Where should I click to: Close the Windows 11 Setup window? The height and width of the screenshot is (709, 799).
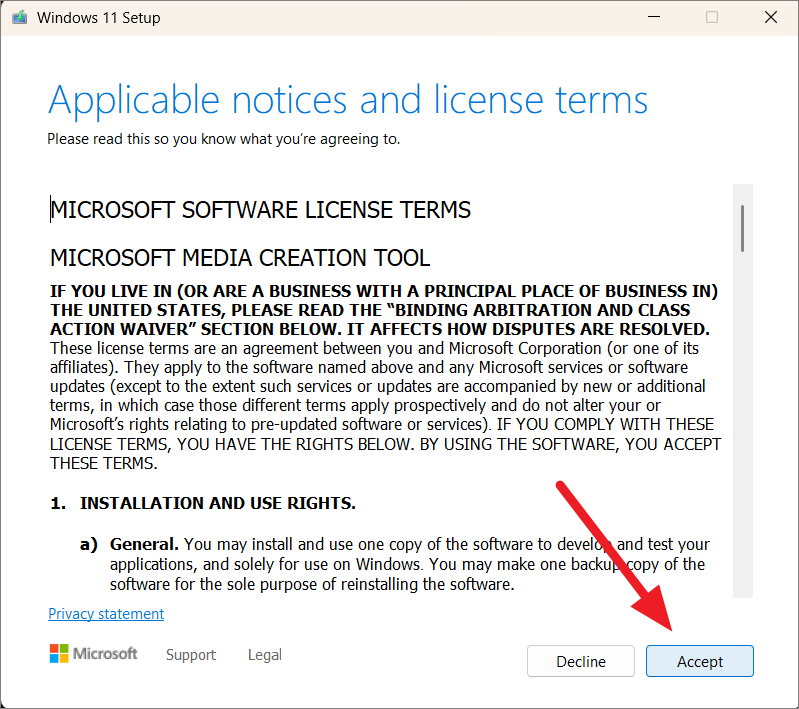tap(770, 17)
